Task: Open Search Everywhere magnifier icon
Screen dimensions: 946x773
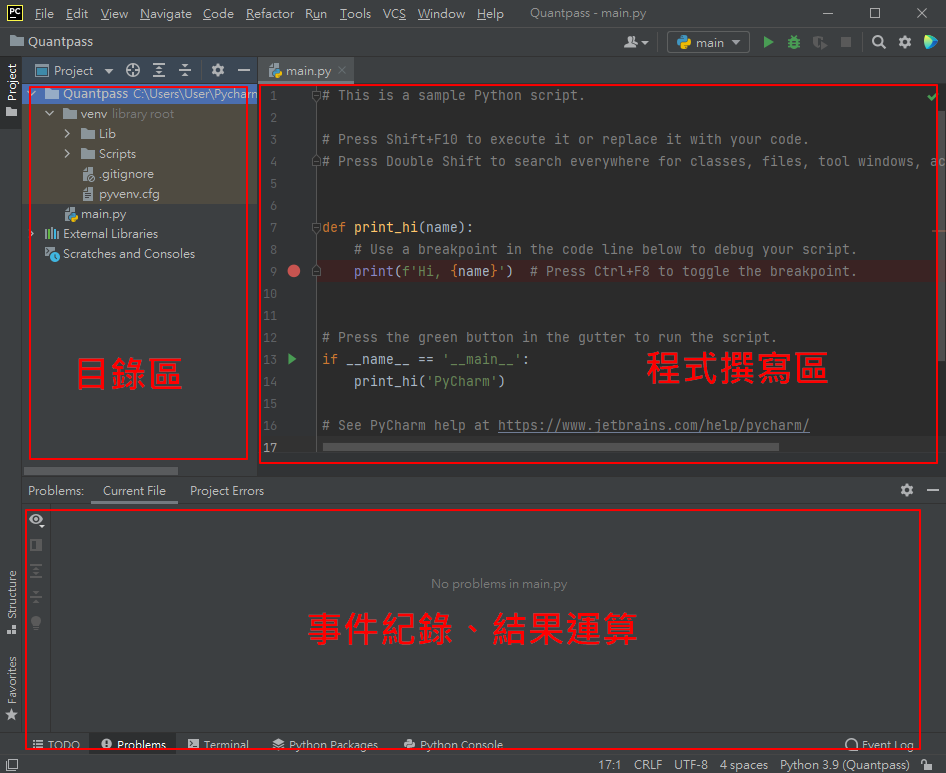Action: [x=878, y=42]
